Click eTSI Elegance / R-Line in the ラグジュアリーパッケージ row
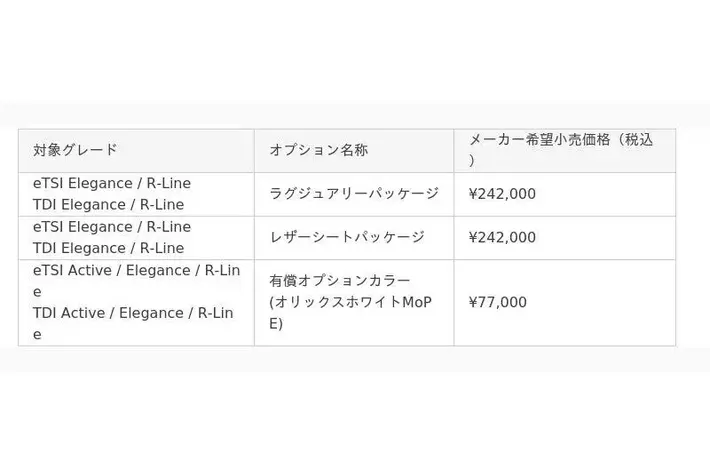Screen dimensions: 710x474 coord(111,183)
